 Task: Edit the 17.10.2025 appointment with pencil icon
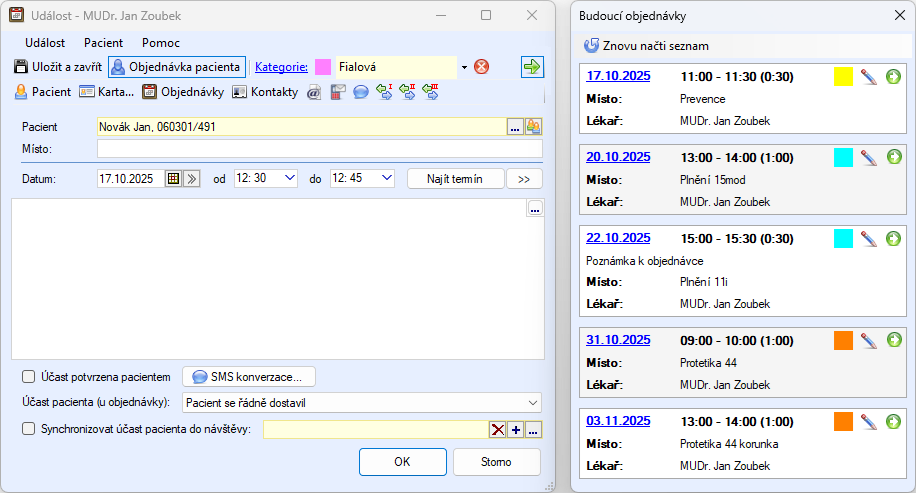coord(869,76)
